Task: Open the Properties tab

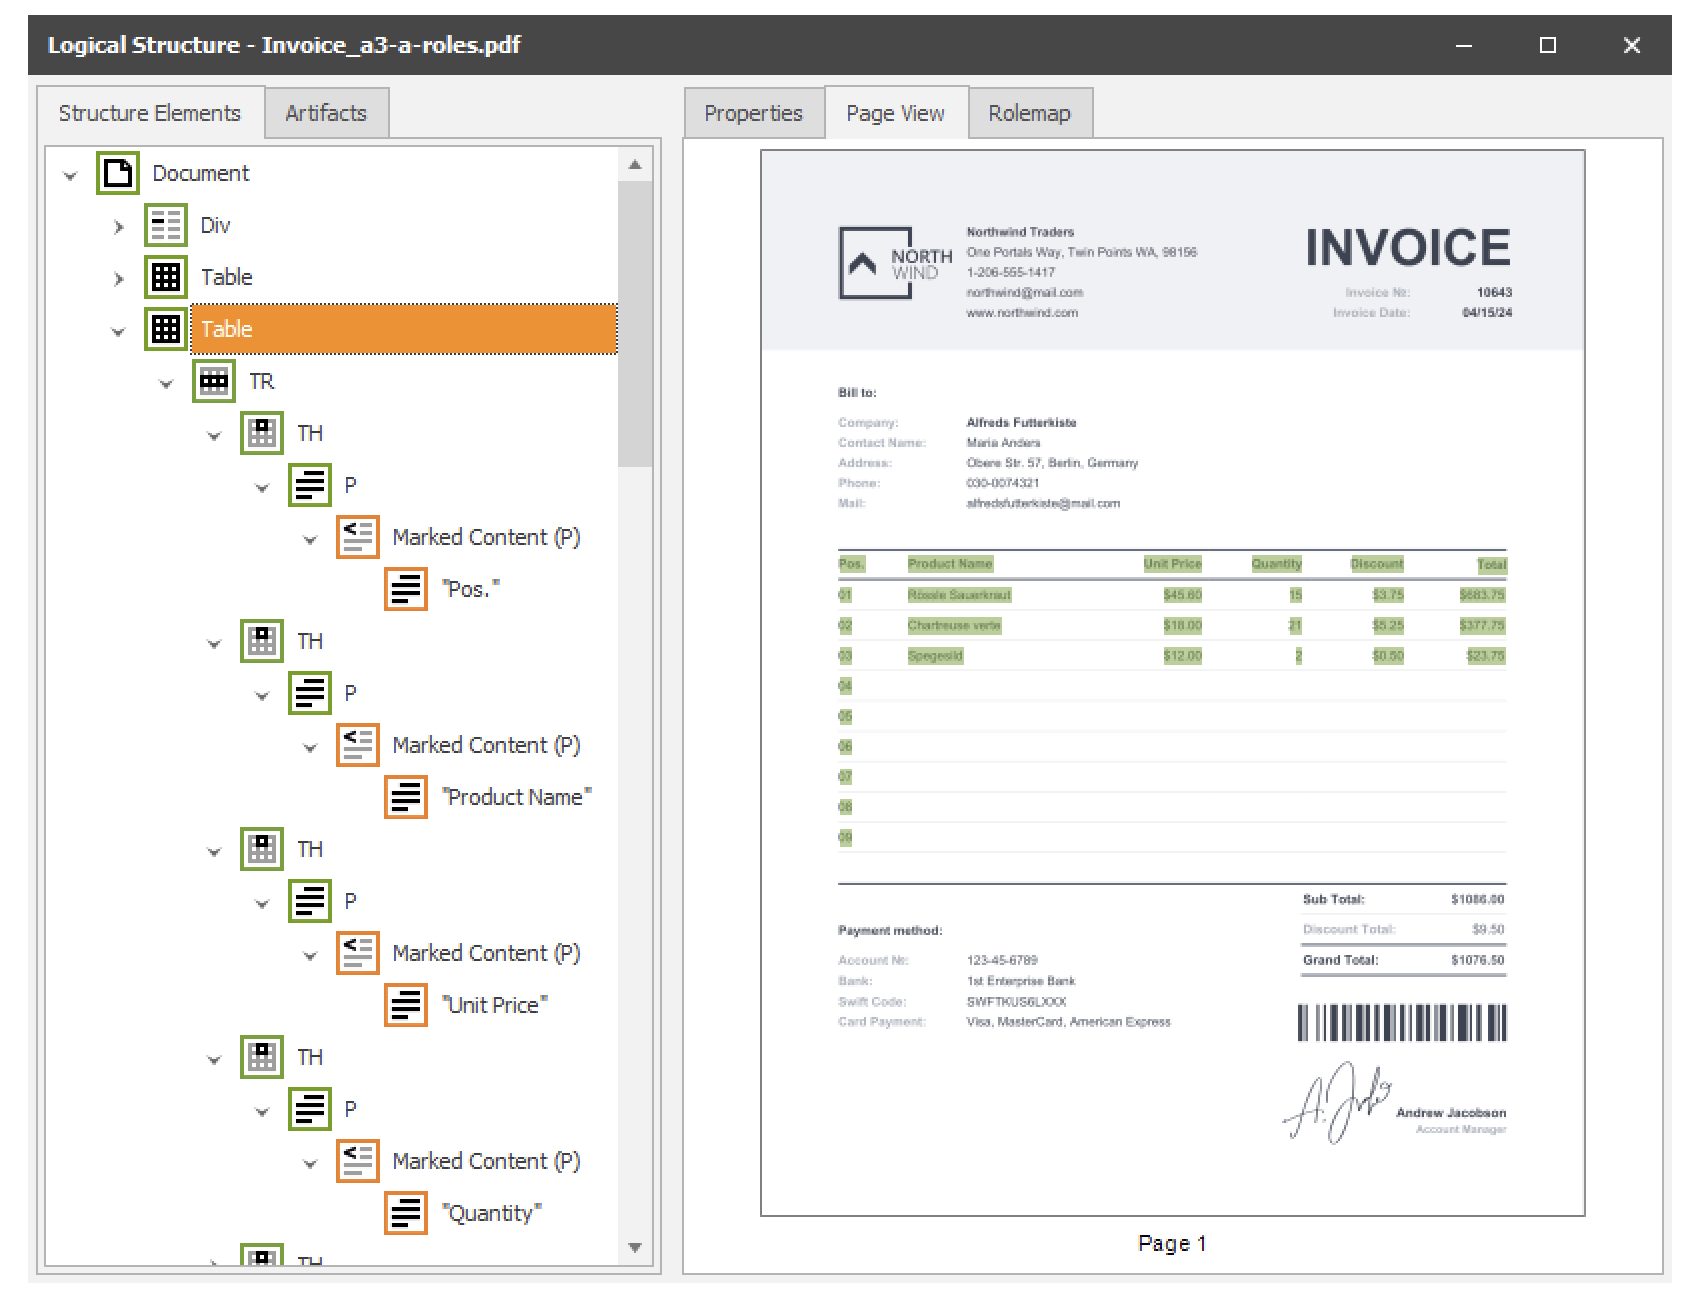Action: point(753,113)
